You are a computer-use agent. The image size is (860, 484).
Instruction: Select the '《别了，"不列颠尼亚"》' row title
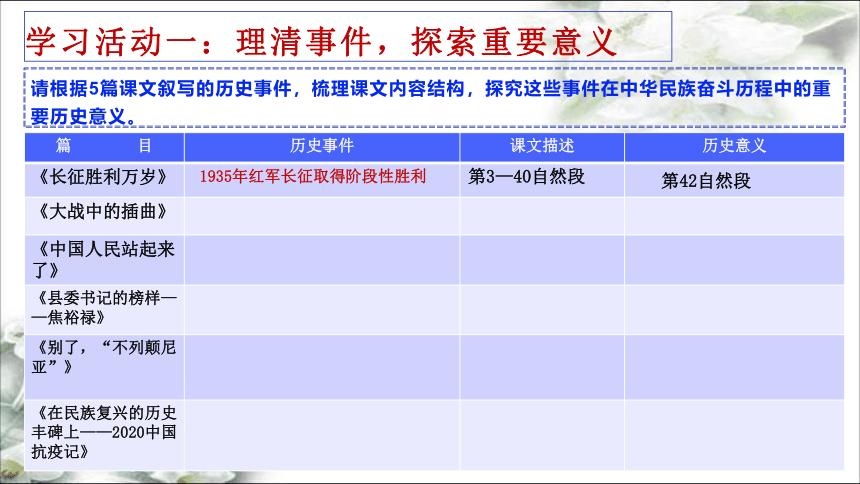tap(104, 357)
